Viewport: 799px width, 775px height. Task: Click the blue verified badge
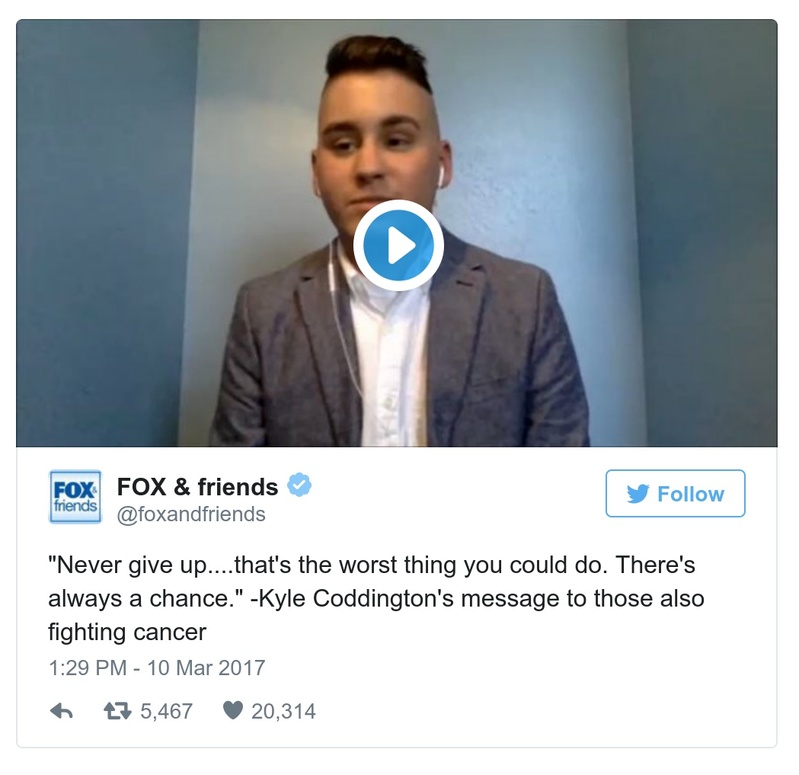click(x=299, y=485)
